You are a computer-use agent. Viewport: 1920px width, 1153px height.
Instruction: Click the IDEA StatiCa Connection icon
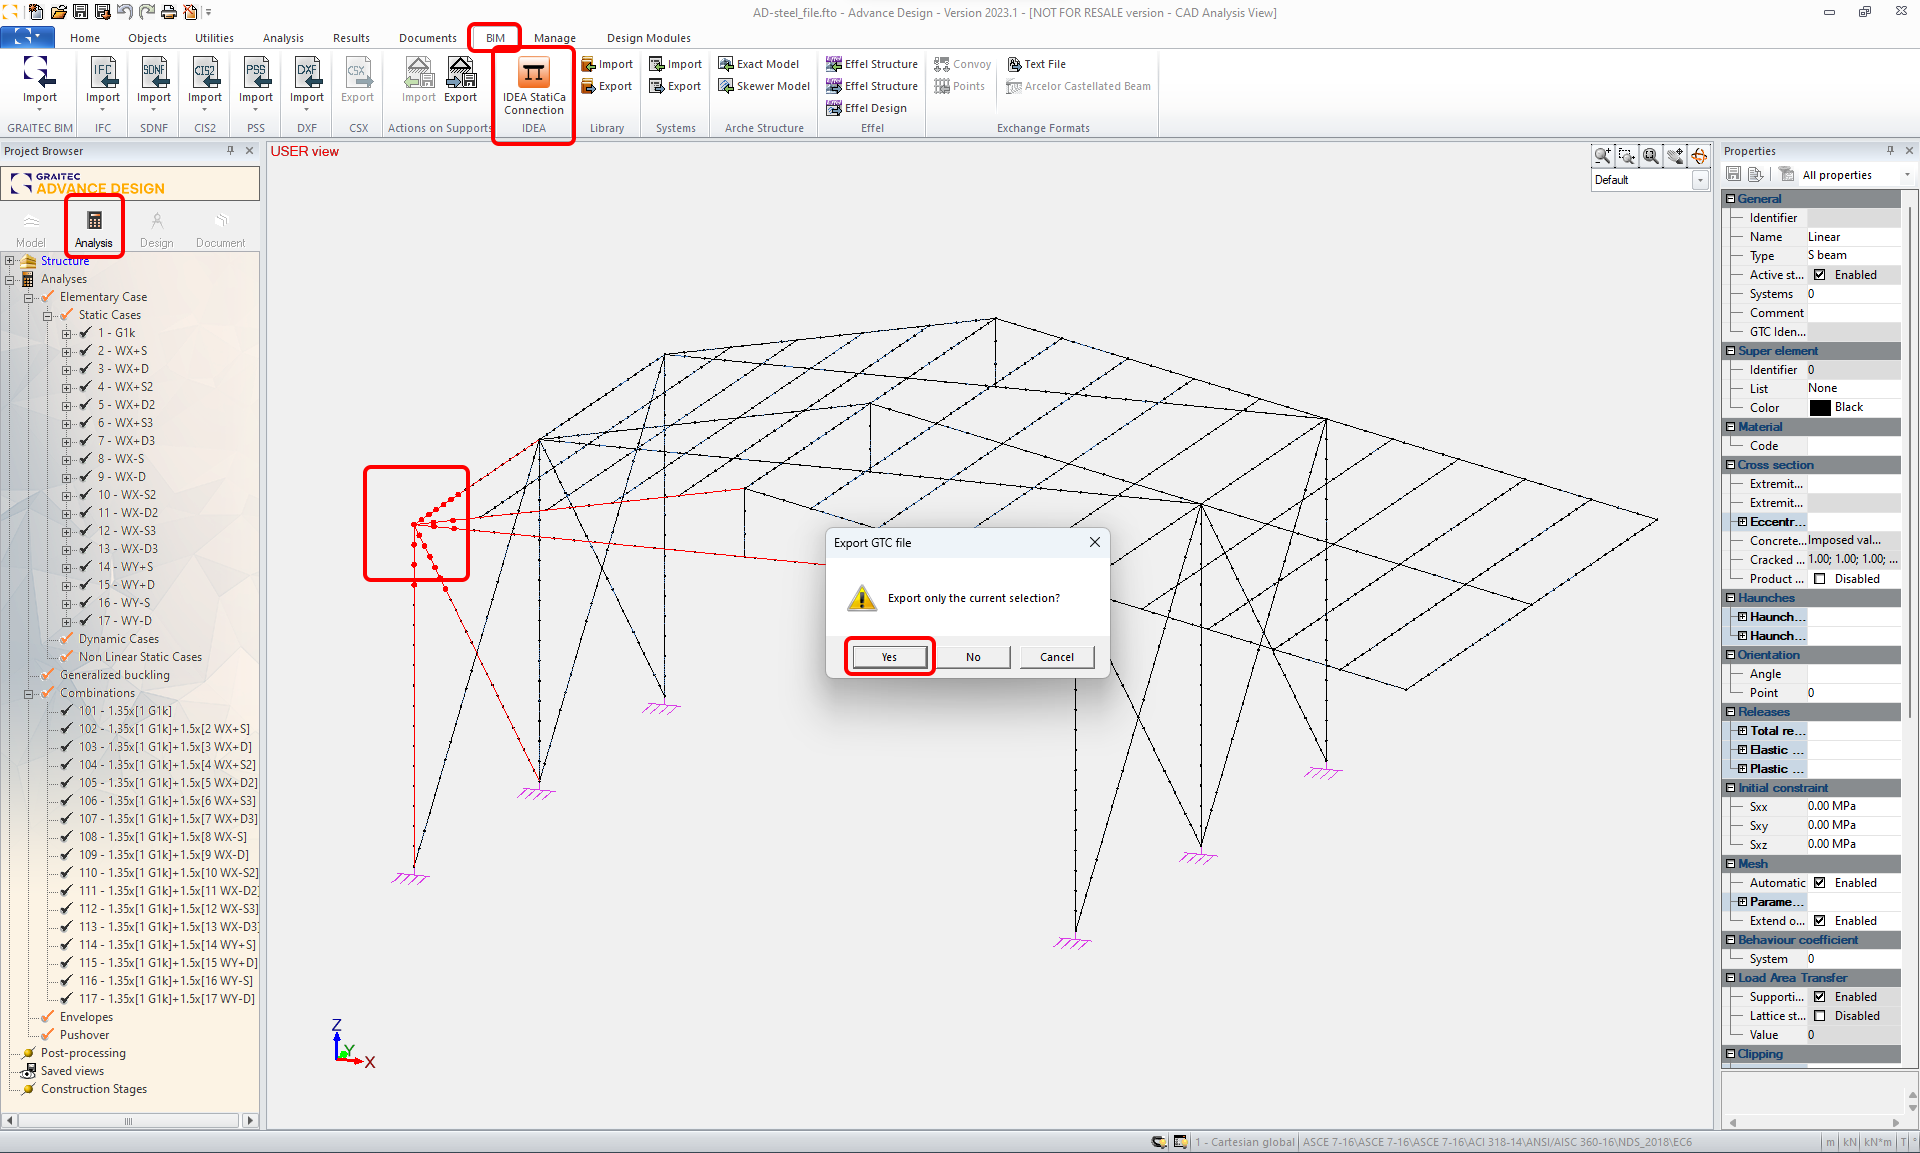point(533,73)
